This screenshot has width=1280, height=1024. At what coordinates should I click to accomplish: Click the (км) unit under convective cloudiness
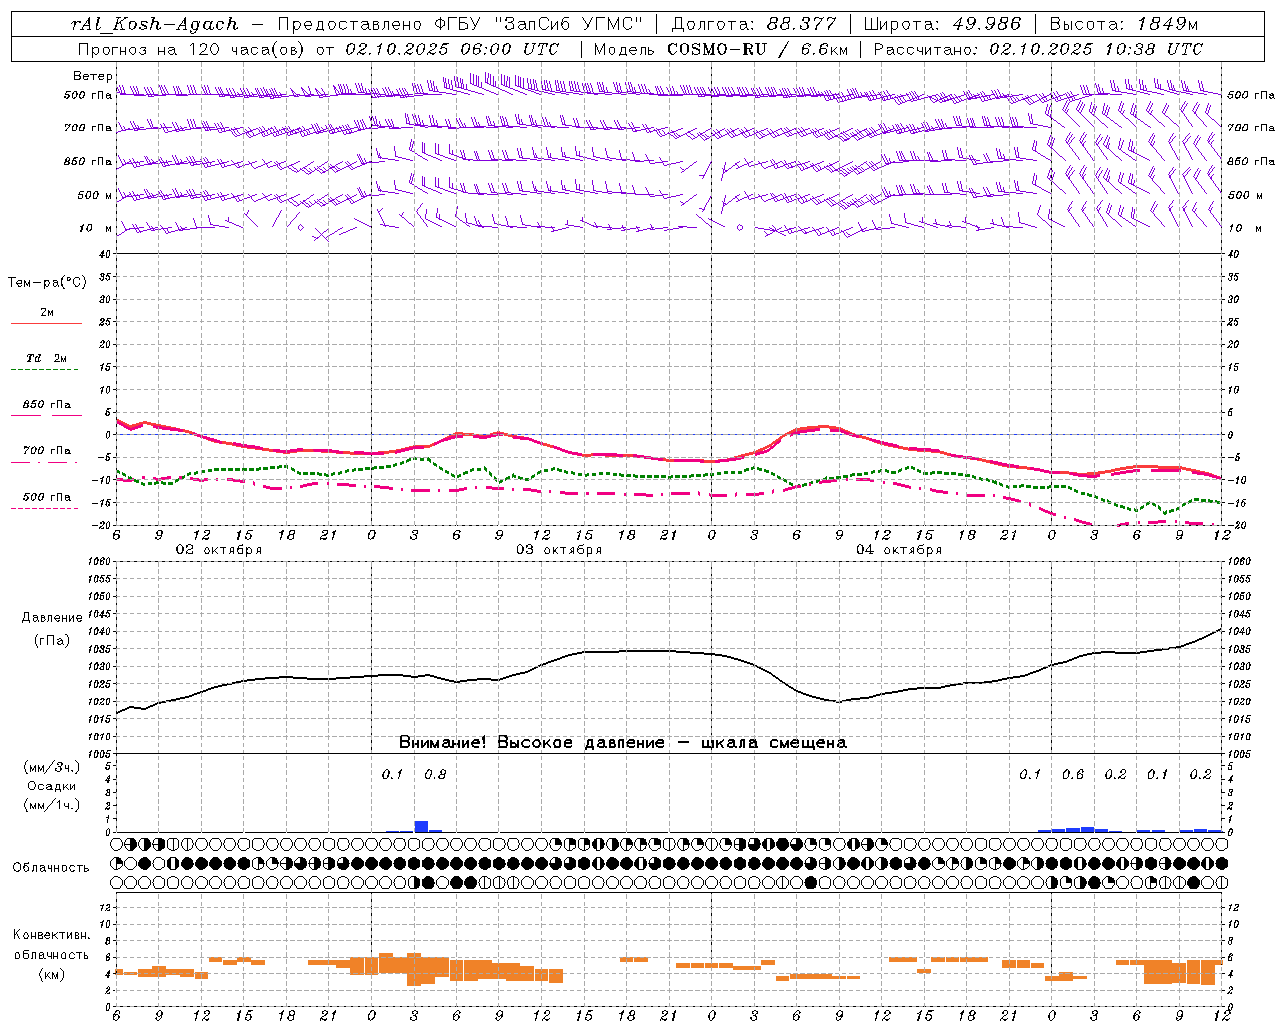click(52, 975)
